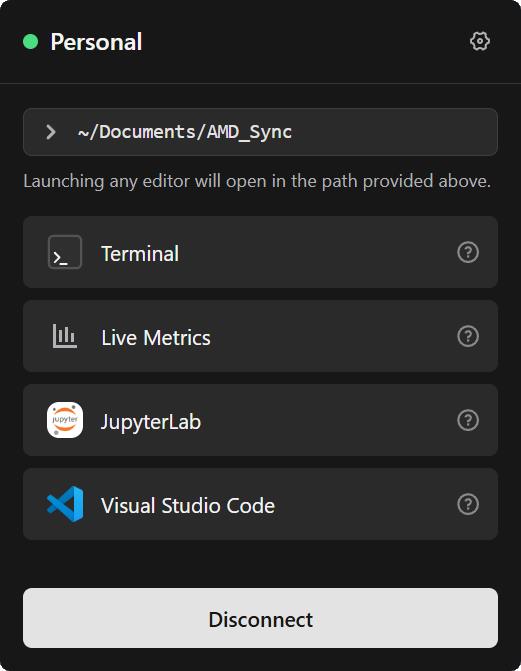Launch Visual Studio Code
Image resolution: width=521 pixels, height=671 pixels.
click(260, 504)
